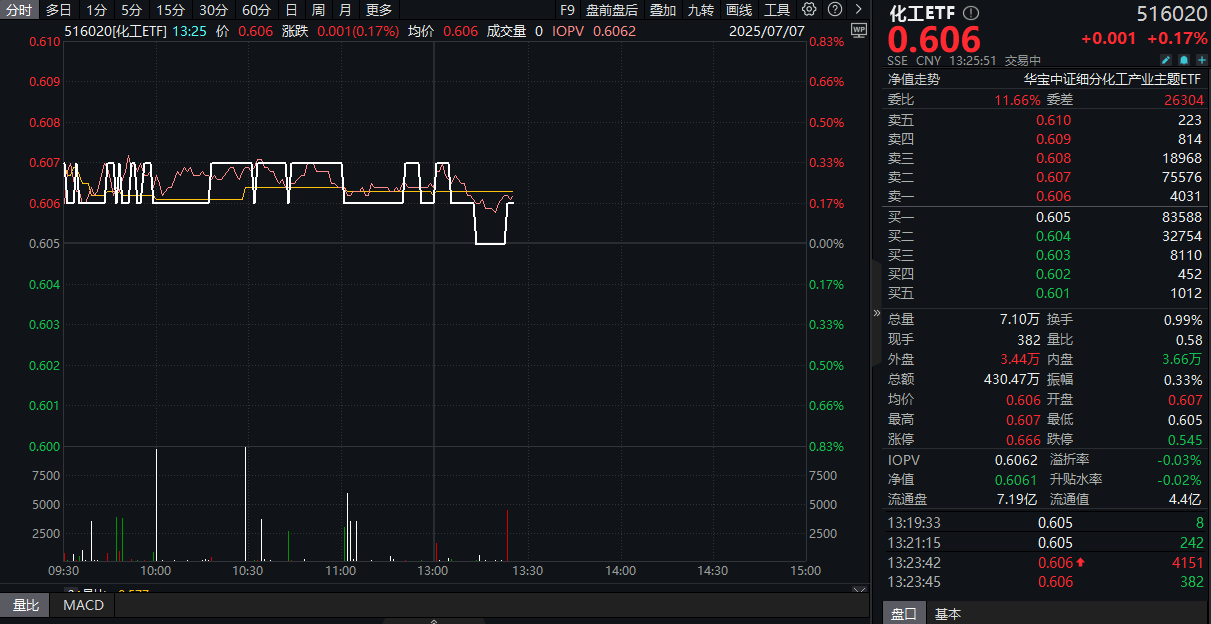1211x624 pixels.
Task: Open the 工具 tools menu
Action: [x=777, y=10]
